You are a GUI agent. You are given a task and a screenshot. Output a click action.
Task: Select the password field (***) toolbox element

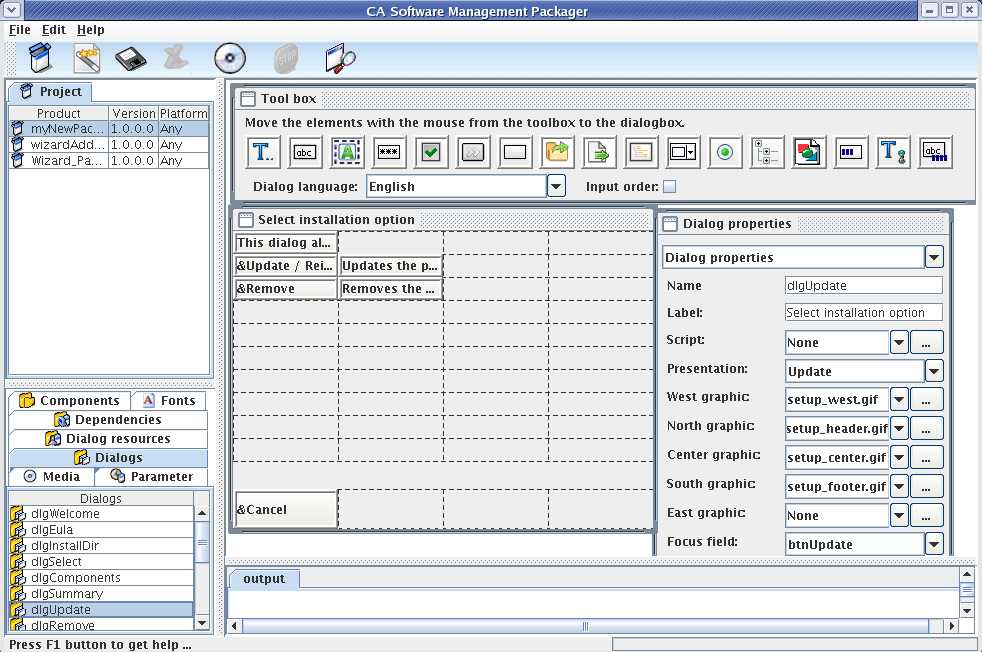point(389,153)
